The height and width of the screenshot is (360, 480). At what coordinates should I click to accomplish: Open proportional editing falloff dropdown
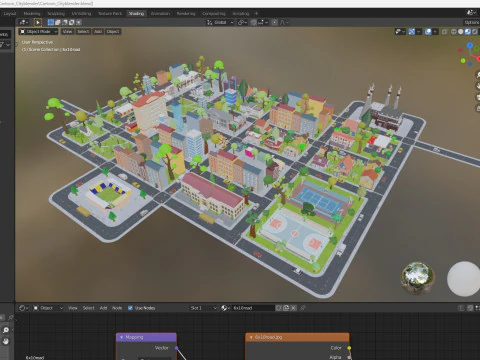point(284,22)
